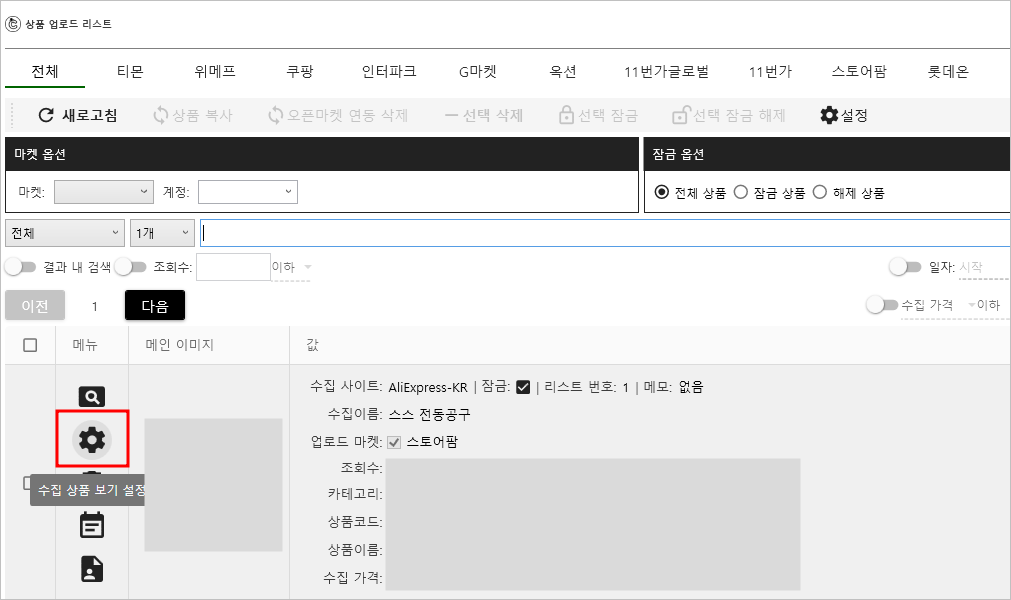Screen dimensions: 1011x600
Task: Switch to the 티몬 tab
Action: coord(130,71)
